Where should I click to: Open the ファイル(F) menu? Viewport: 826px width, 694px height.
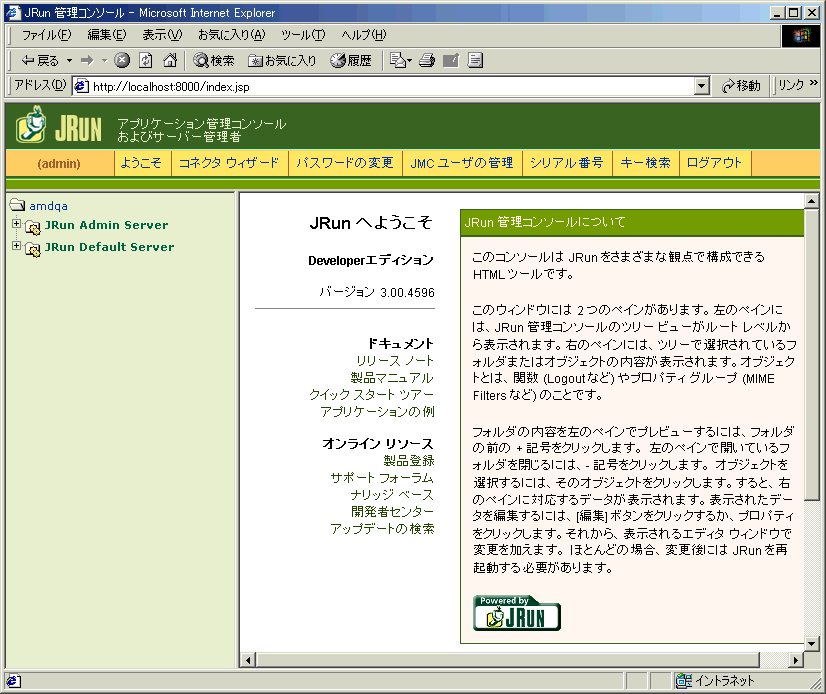click(x=46, y=35)
